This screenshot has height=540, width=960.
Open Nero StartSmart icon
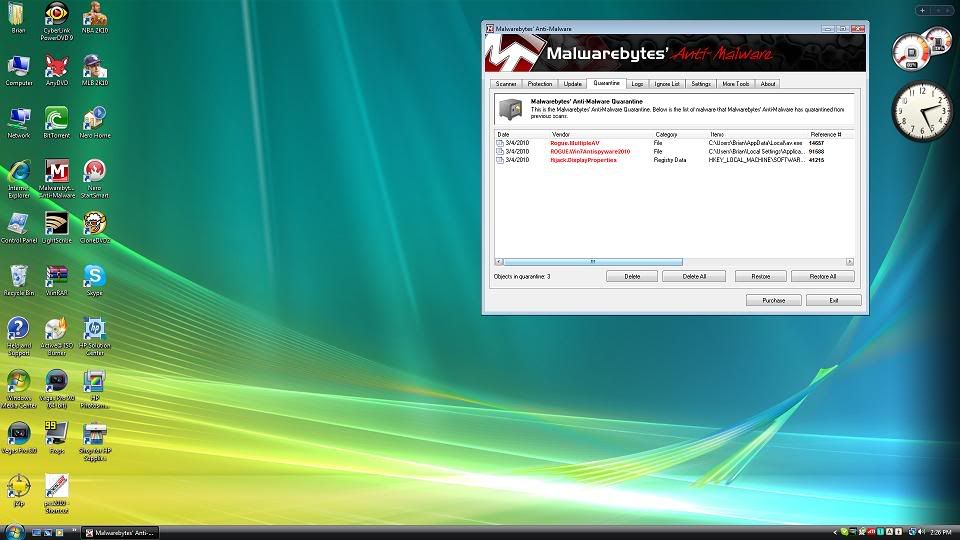pos(94,179)
